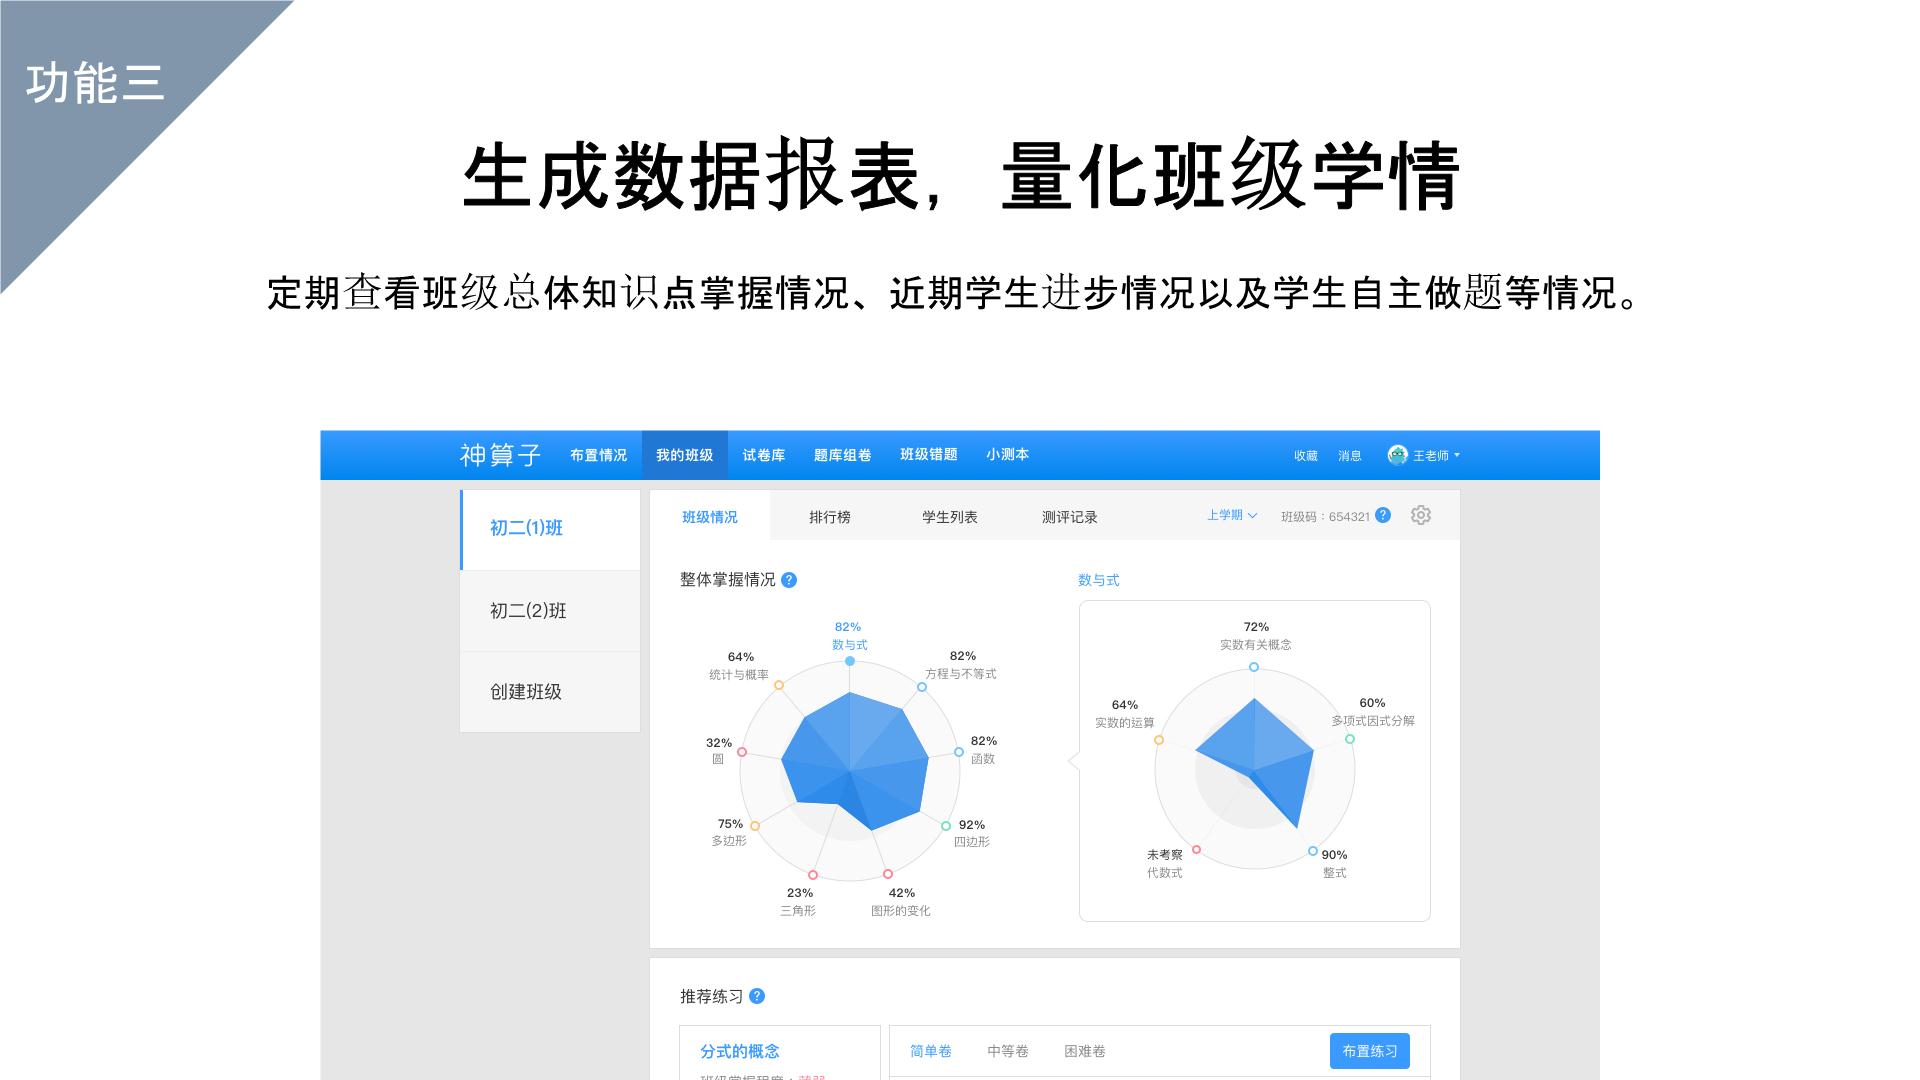This screenshot has width=1920, height=1080.
Task: Select the 困难卷 difficulty option
Action: [1084, 1051]
